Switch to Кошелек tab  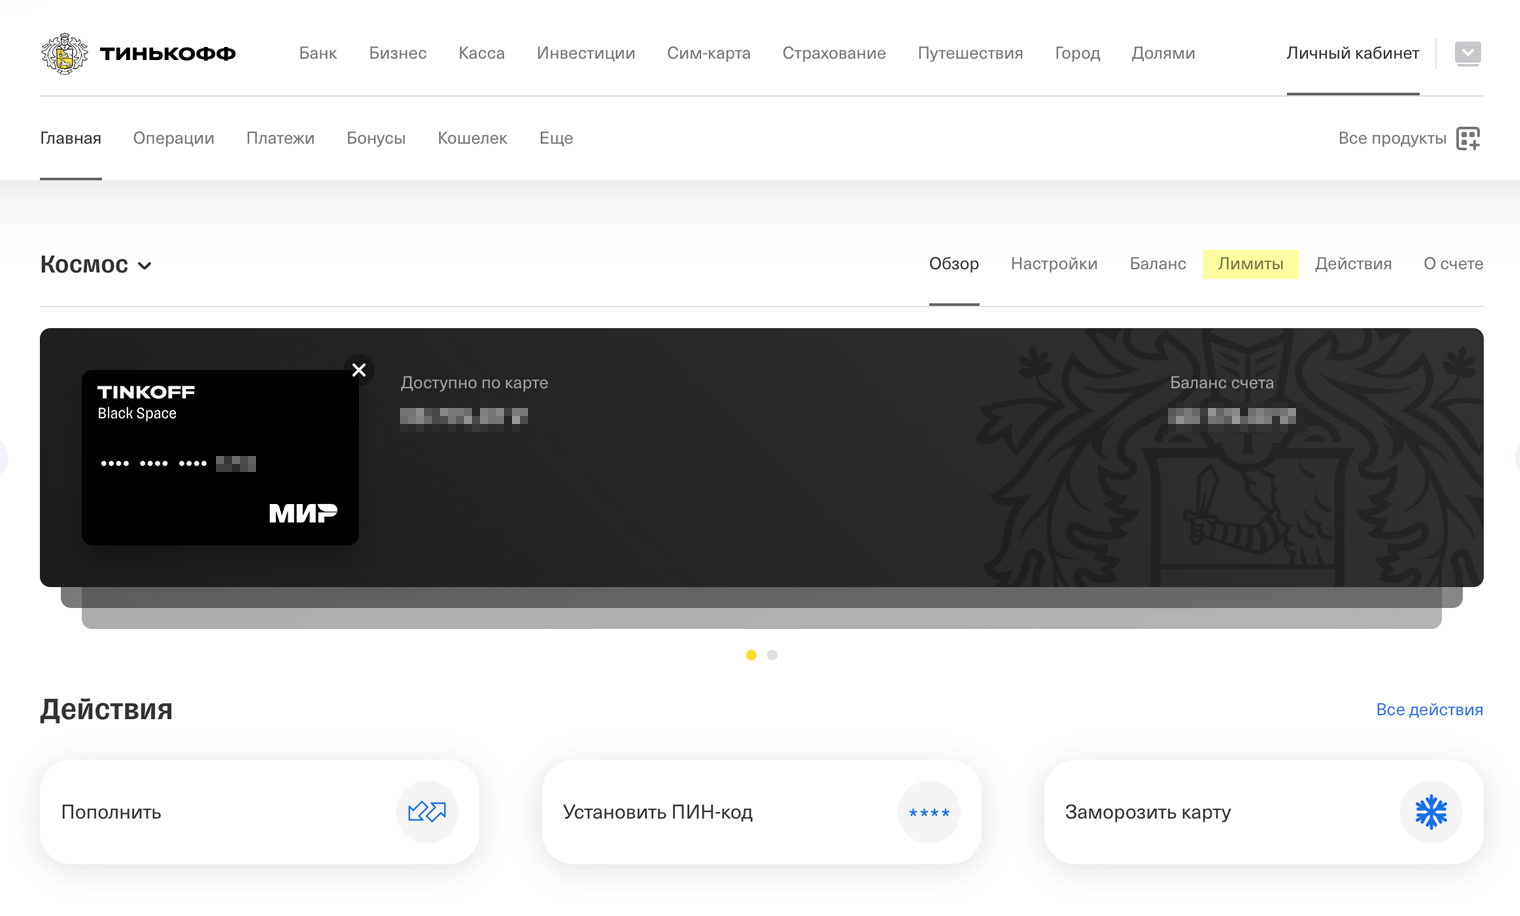point(472,138)
